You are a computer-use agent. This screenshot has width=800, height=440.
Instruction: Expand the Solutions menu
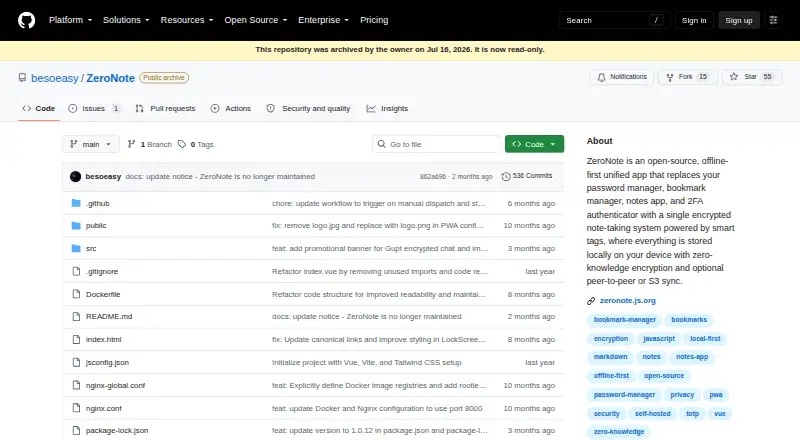click(126, 20)
